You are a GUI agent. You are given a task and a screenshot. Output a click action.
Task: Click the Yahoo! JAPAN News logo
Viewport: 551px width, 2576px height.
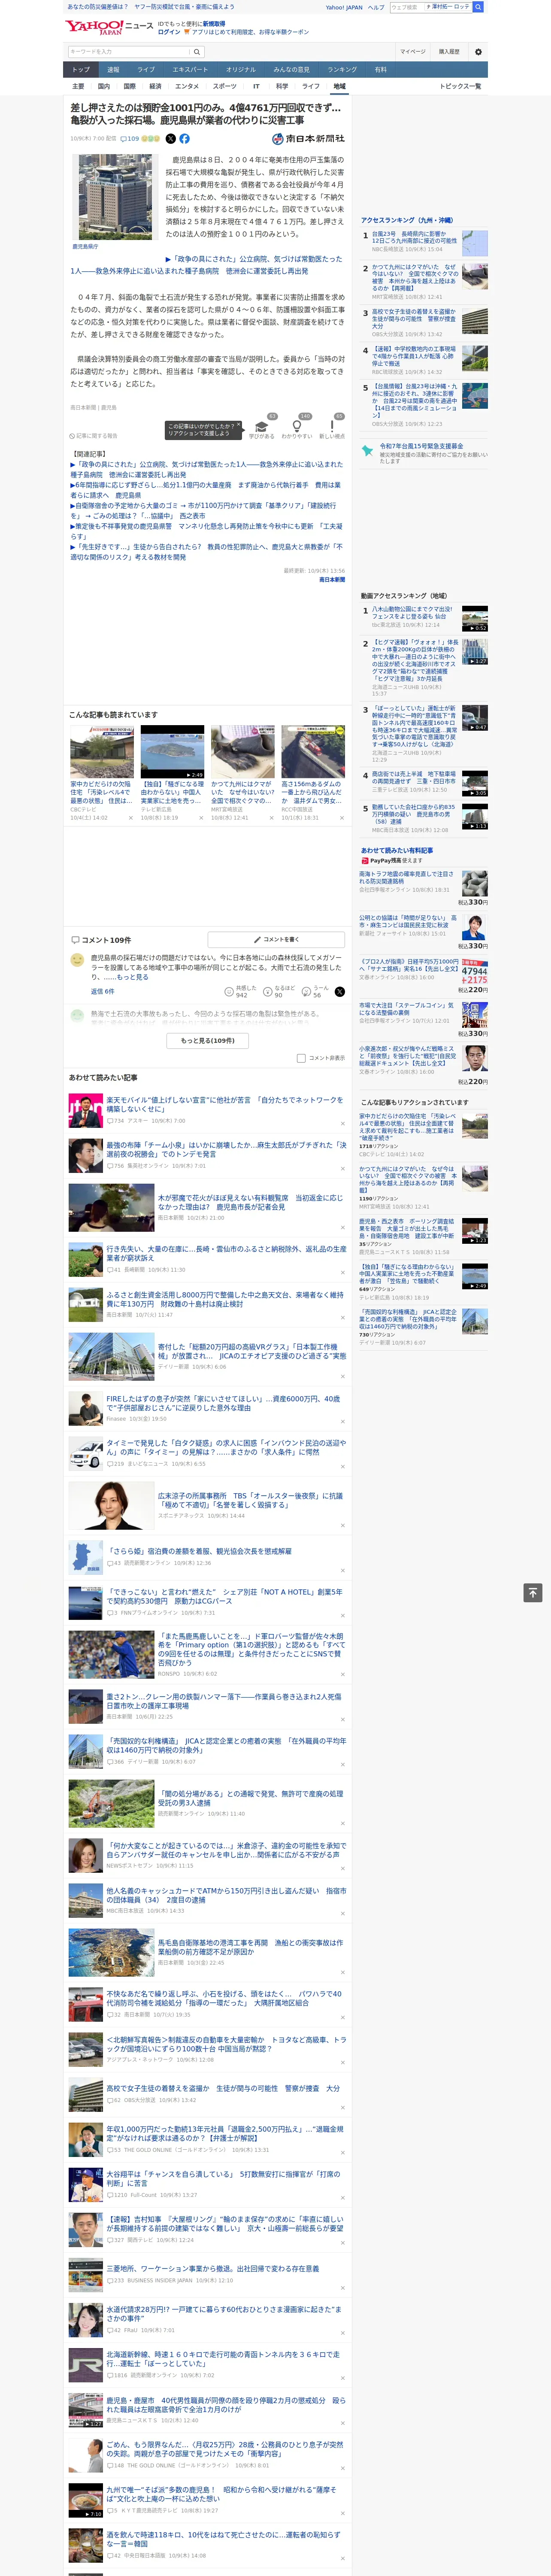(x=109, y=27)
